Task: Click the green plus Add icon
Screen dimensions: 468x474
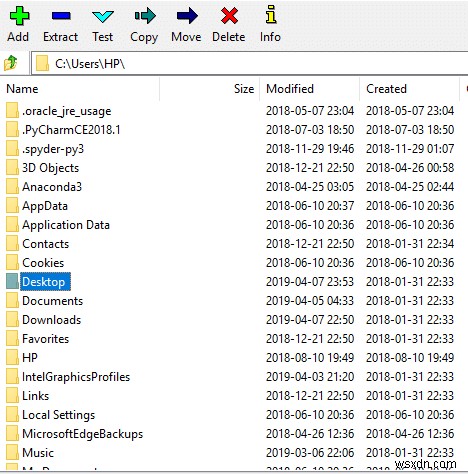Action: click(x=19, y=16)
